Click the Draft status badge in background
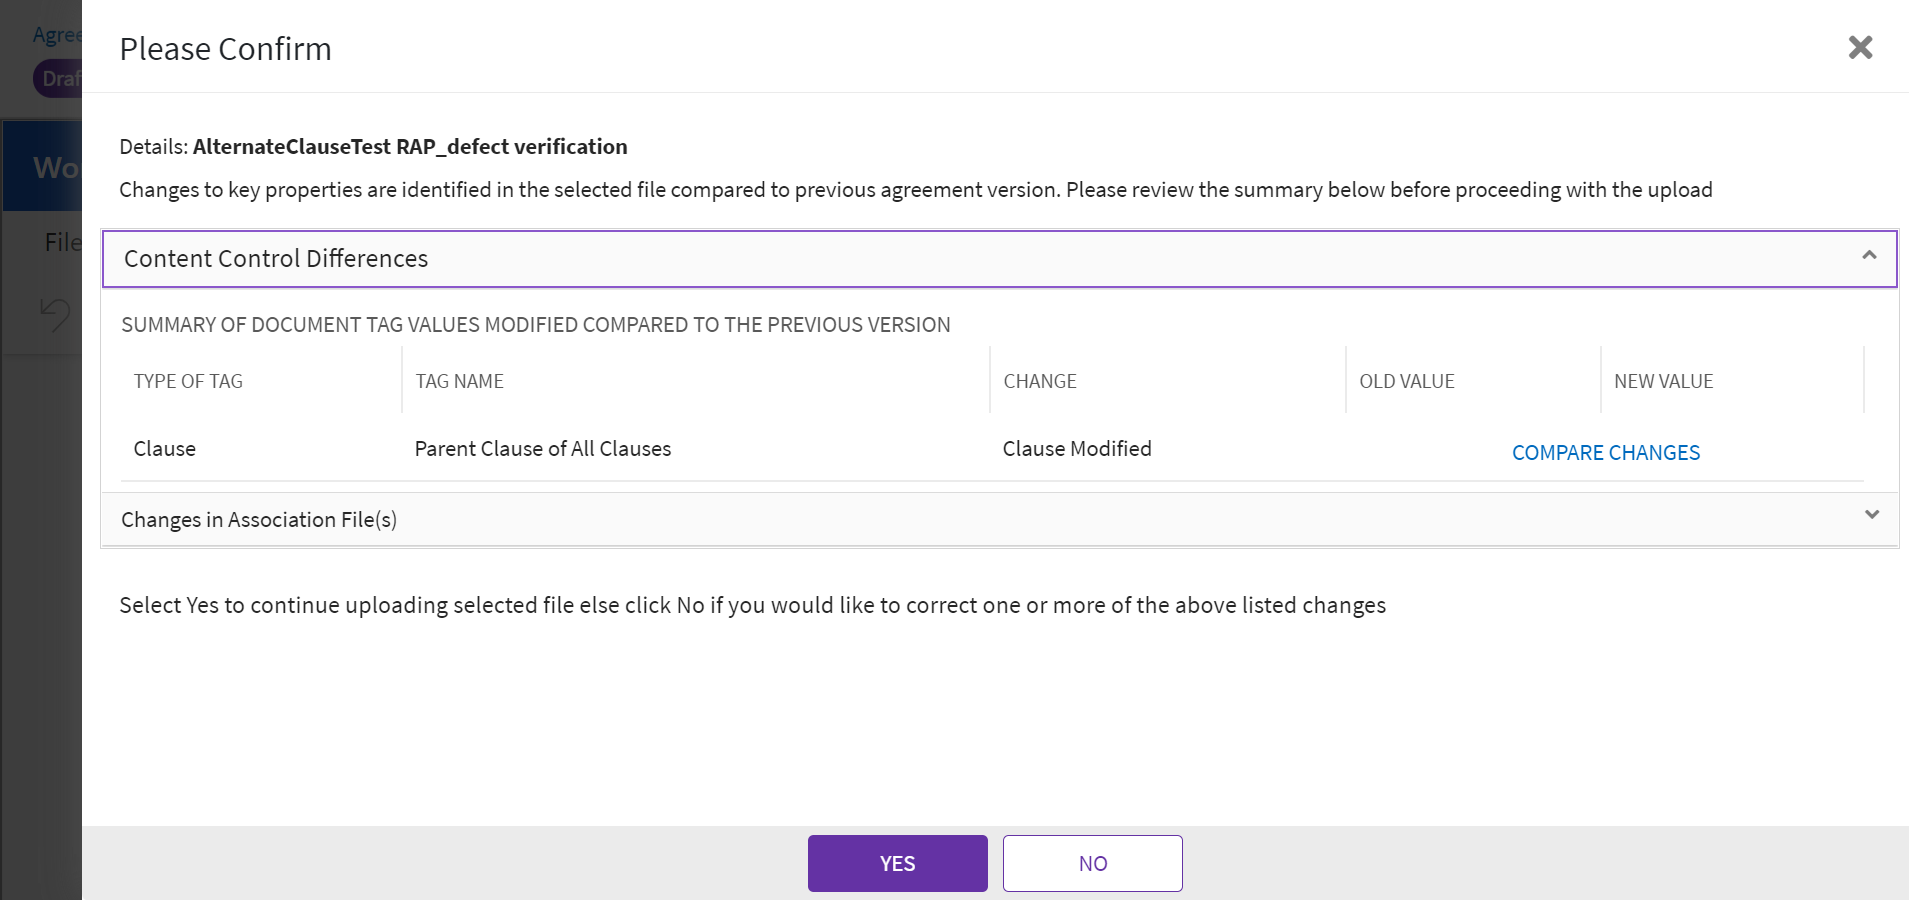This screenshot has width=1909, height=900. [58, 78]
